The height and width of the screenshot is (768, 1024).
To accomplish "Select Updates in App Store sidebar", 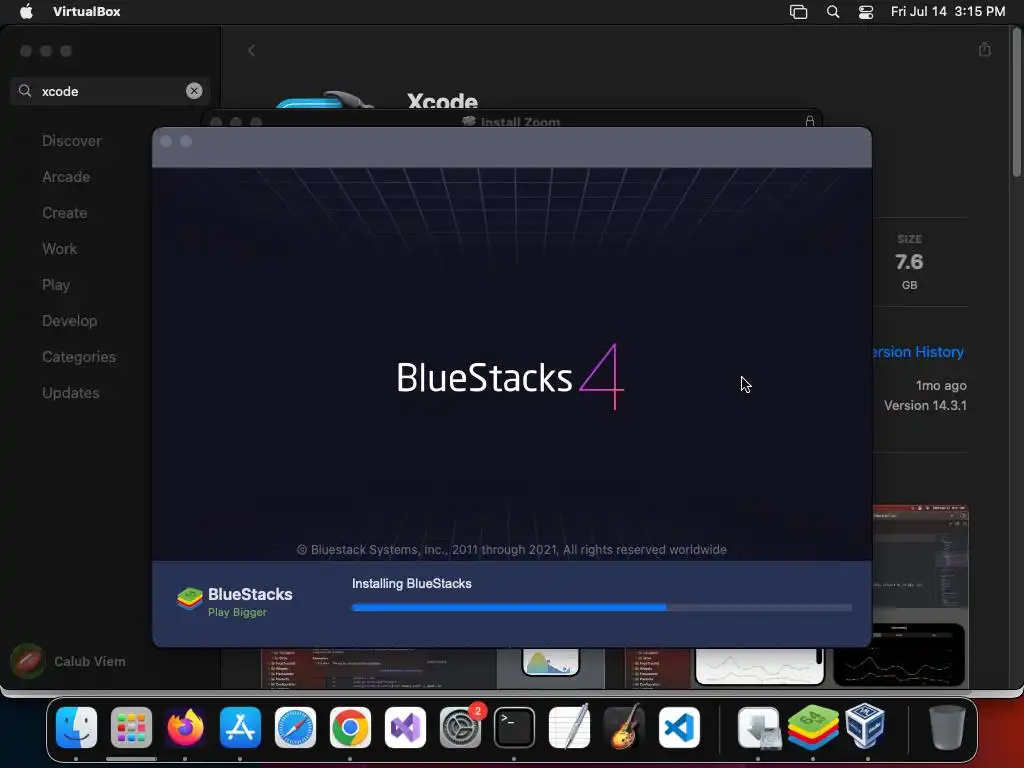I will point(71,392).
